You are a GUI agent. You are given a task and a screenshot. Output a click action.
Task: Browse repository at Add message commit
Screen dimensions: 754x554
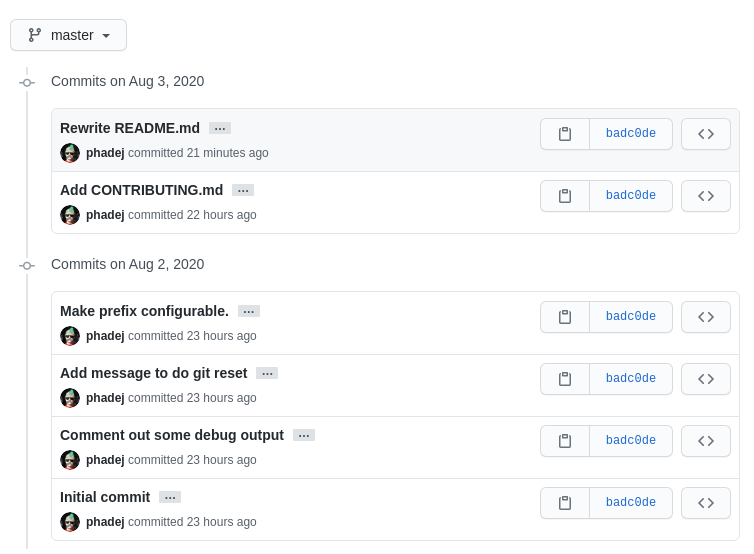point(706,379)
